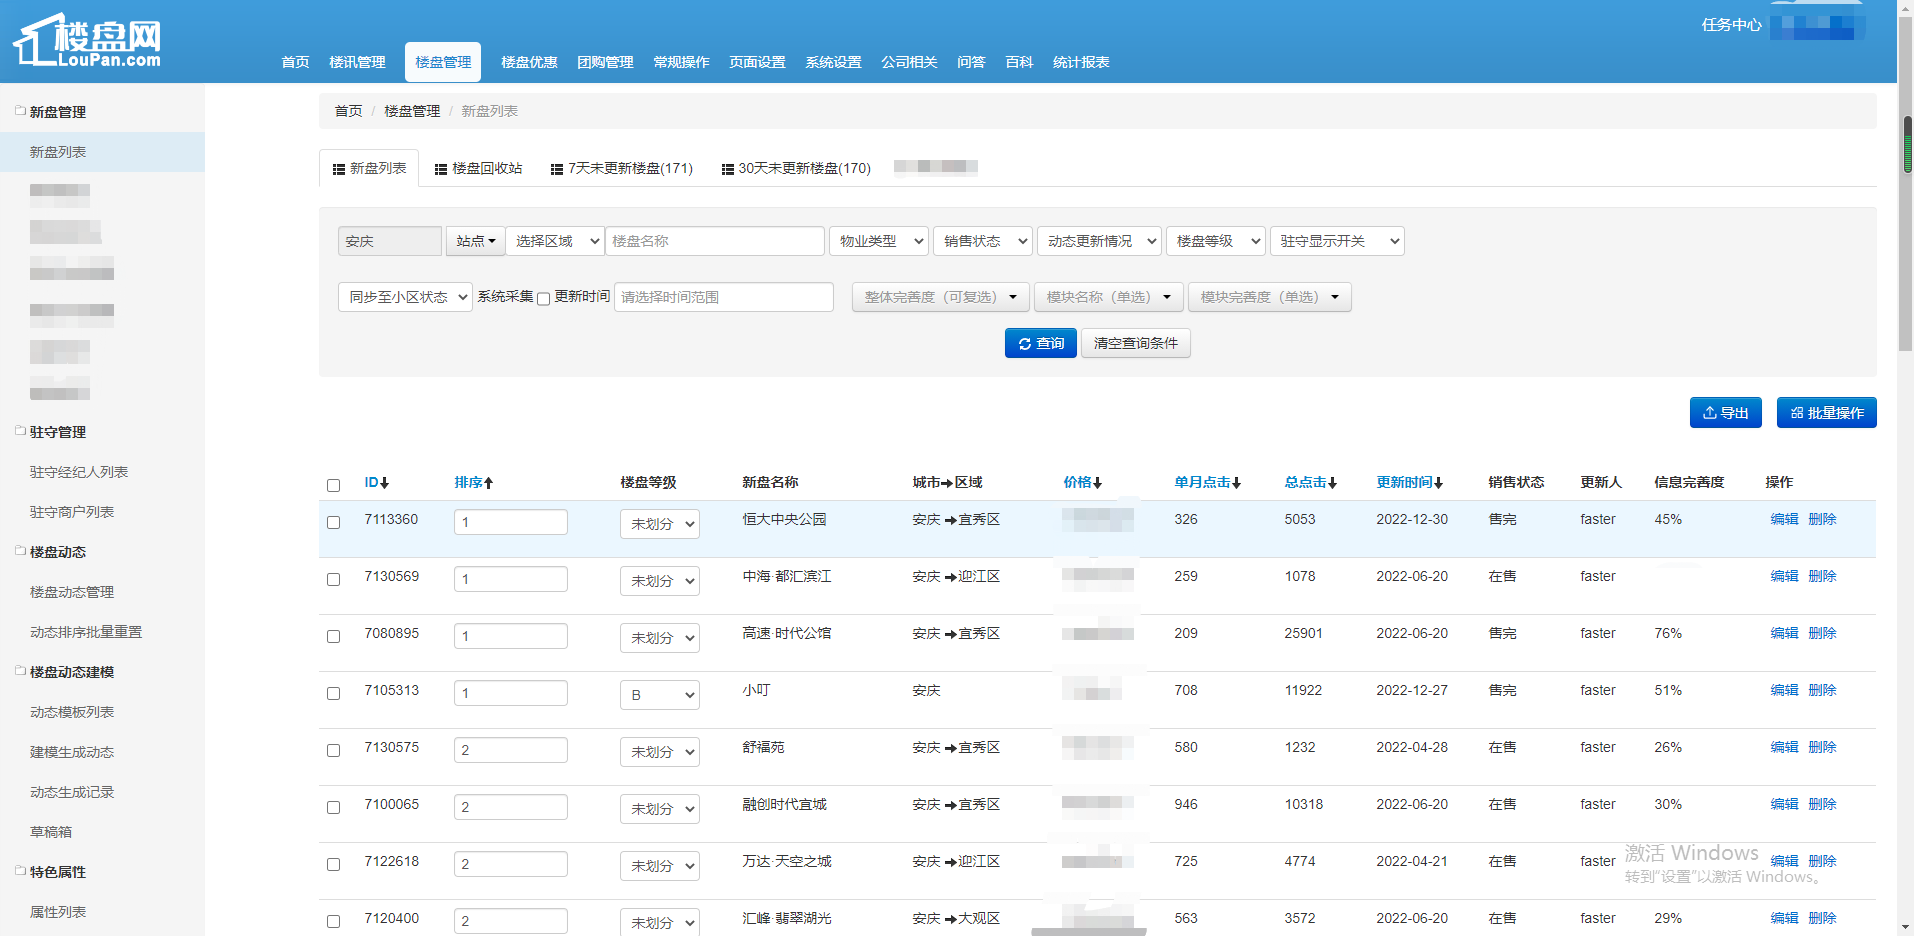Open 草稿箱 in sidebar
The width and height of the screenshot is (1914, 936).
coord(51,832)
